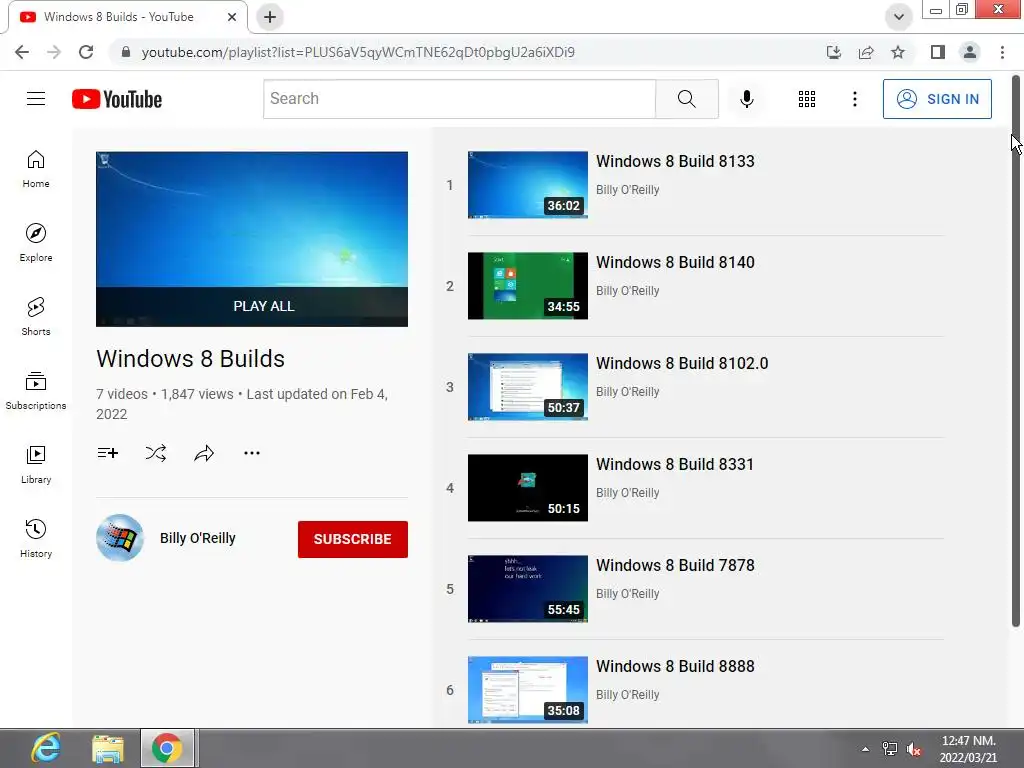Click the YouTube logo
This screenshot has width=1024, height=768.
coord(117,99)
